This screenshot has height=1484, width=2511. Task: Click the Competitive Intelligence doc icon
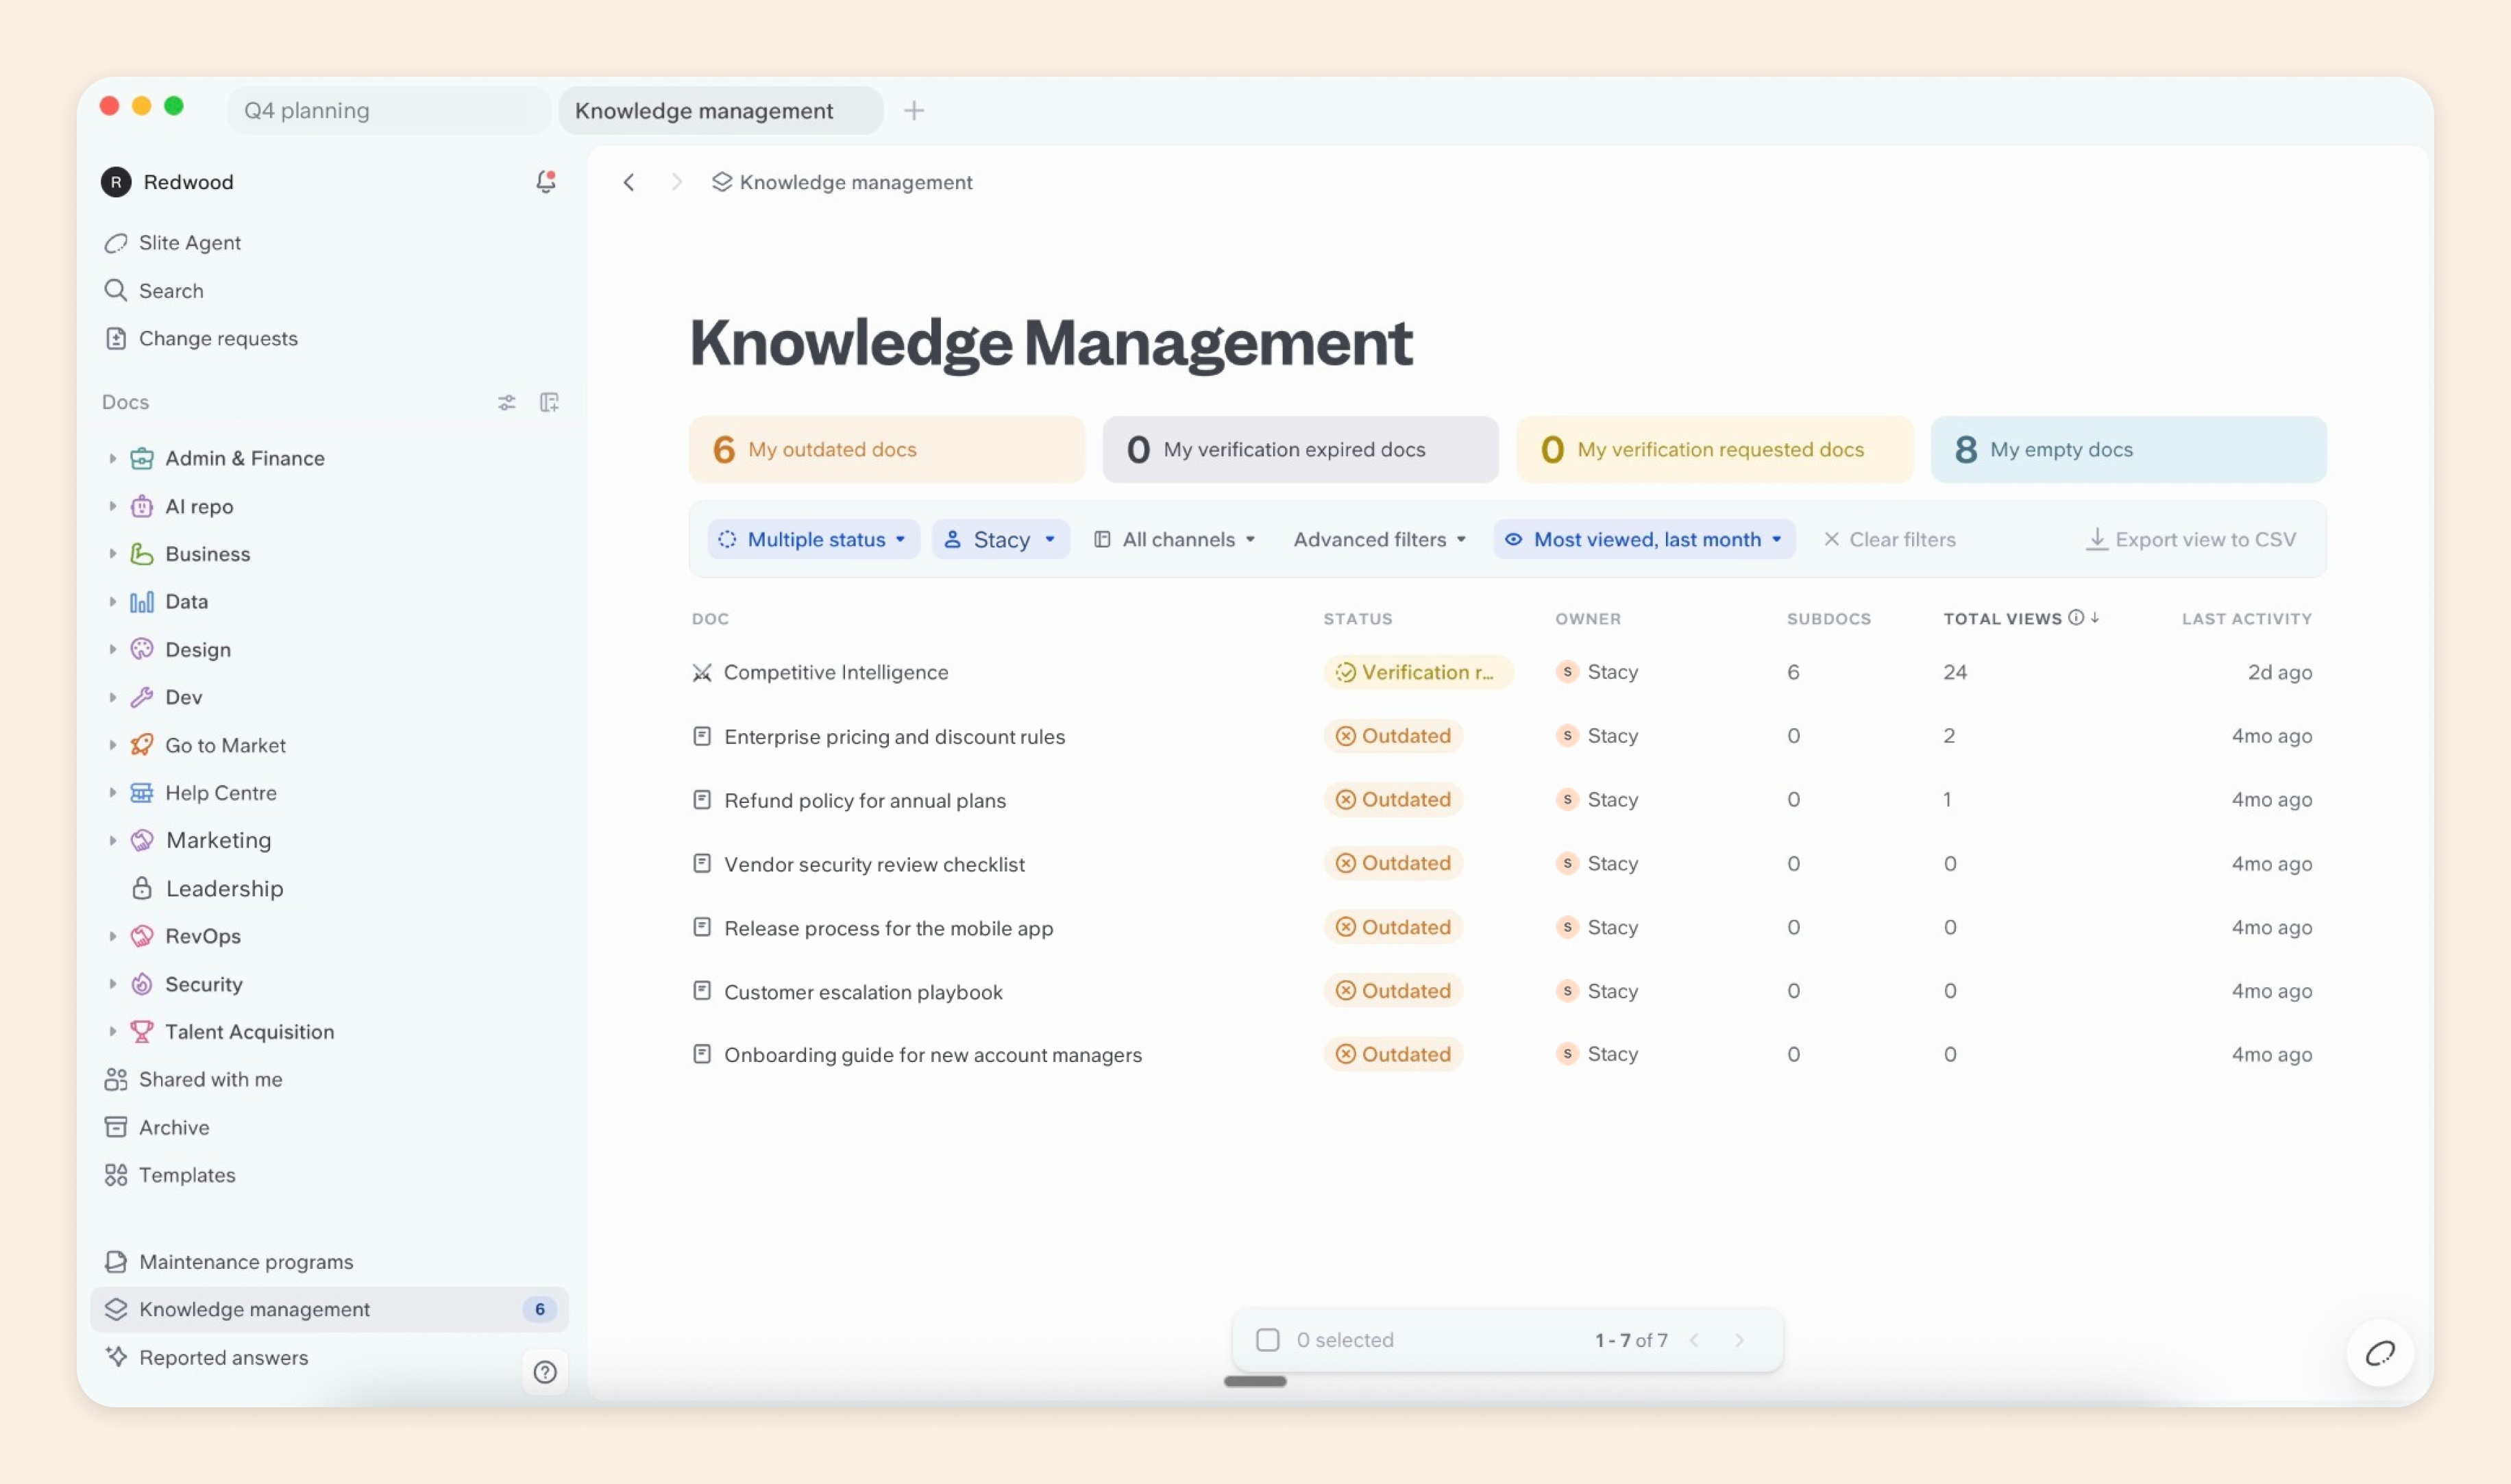(x=702, y=673)
